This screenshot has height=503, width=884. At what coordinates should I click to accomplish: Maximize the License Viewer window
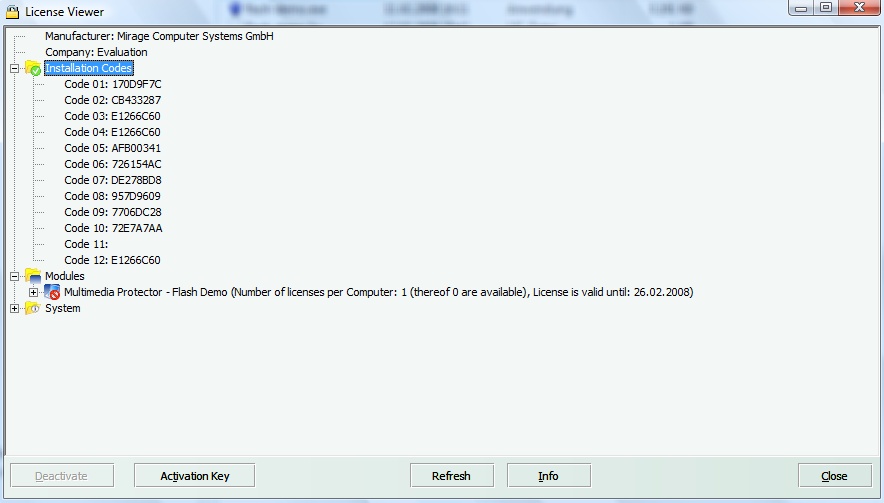[x=826, y=8]
